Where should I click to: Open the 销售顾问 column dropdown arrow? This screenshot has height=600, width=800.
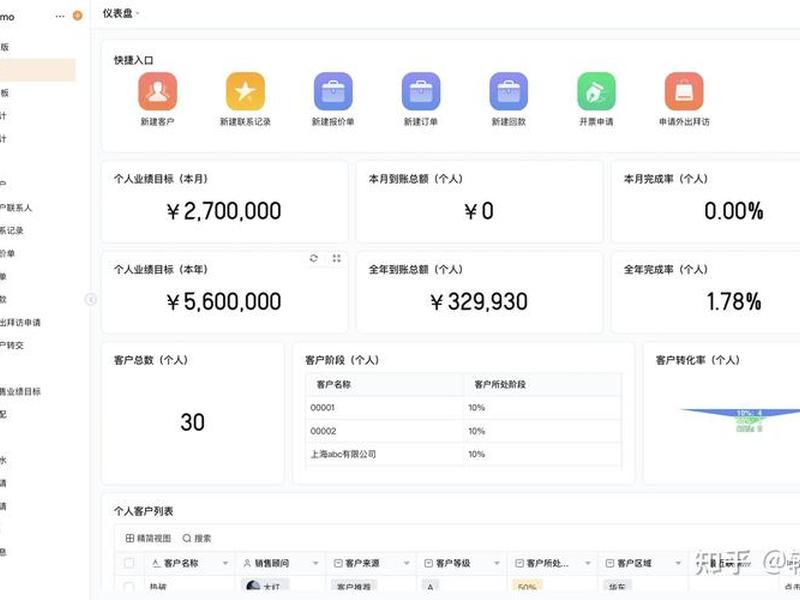pos(316,563)
